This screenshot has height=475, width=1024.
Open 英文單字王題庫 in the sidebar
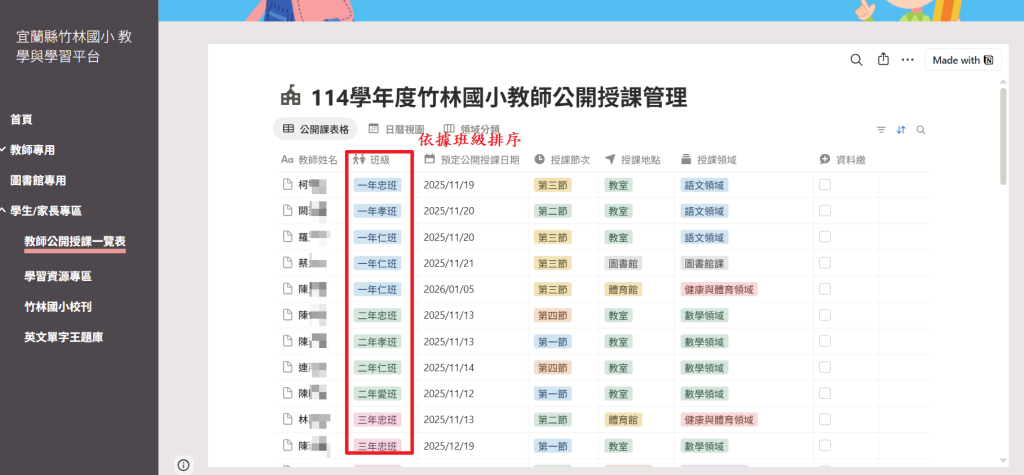click(63, 337)
